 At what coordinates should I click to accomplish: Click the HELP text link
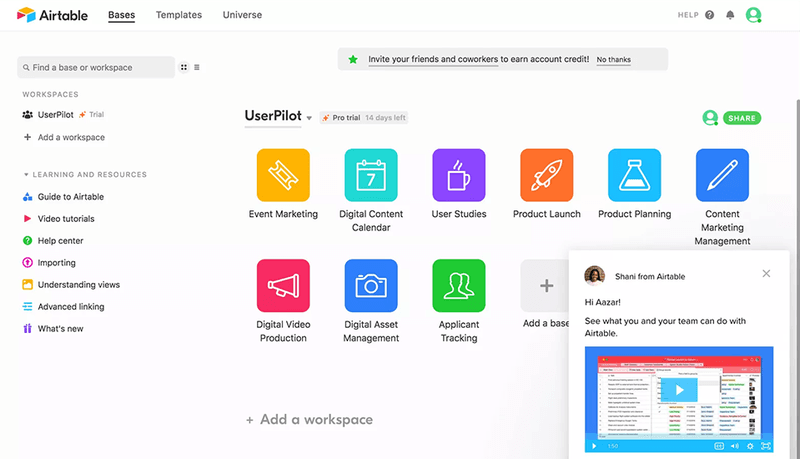point(688,15)
